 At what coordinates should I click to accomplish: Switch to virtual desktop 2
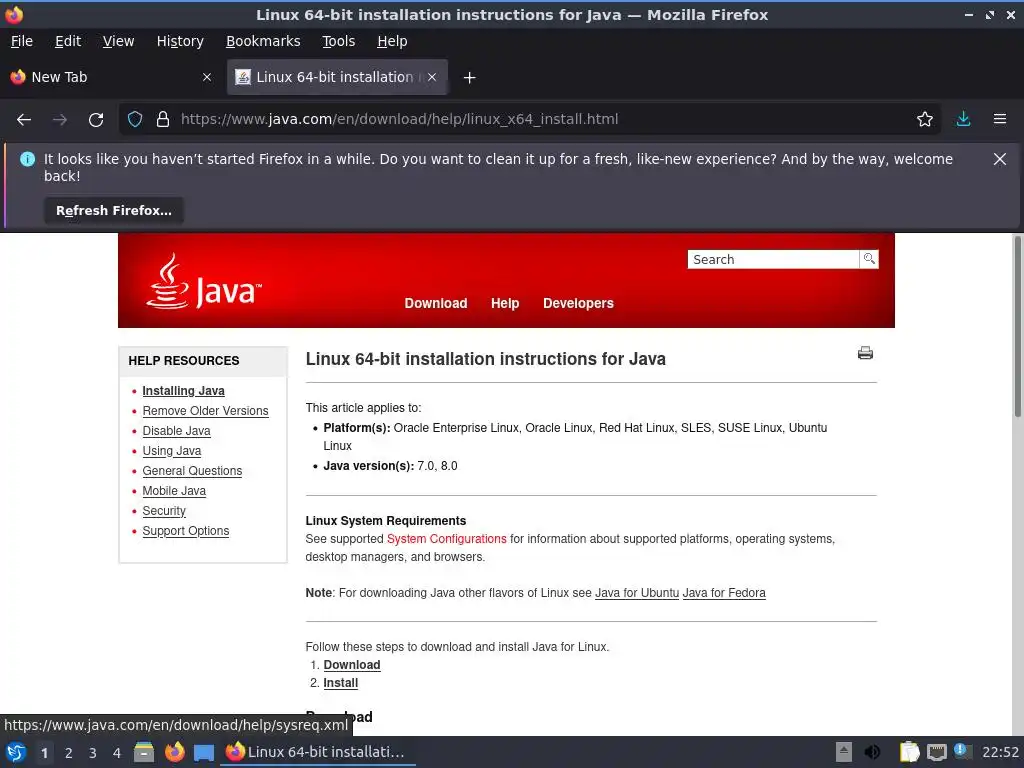tap(69, 753)
